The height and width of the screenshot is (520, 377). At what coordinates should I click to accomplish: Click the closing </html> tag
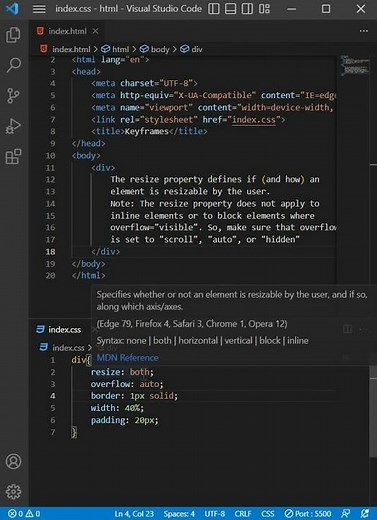coord(88,276)
